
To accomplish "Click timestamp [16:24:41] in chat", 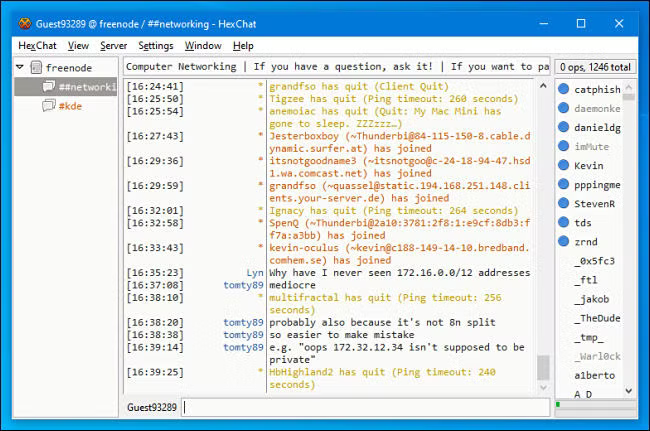I will (155, 87).
